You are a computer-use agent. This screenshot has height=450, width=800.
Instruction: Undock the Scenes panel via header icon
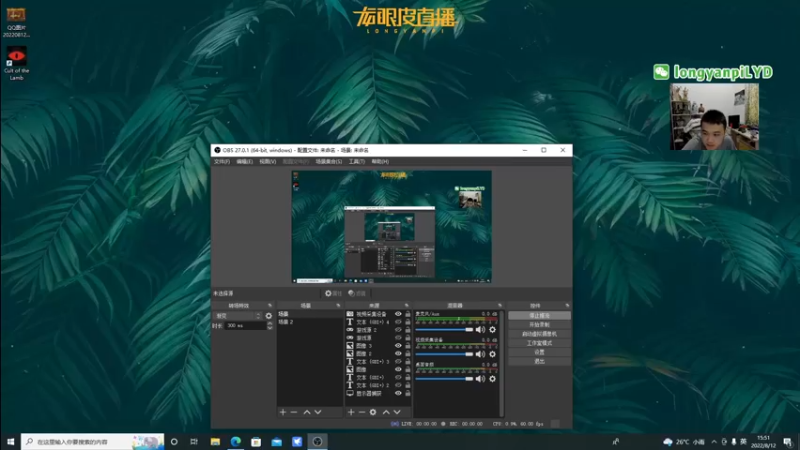[x=338, y=306]
